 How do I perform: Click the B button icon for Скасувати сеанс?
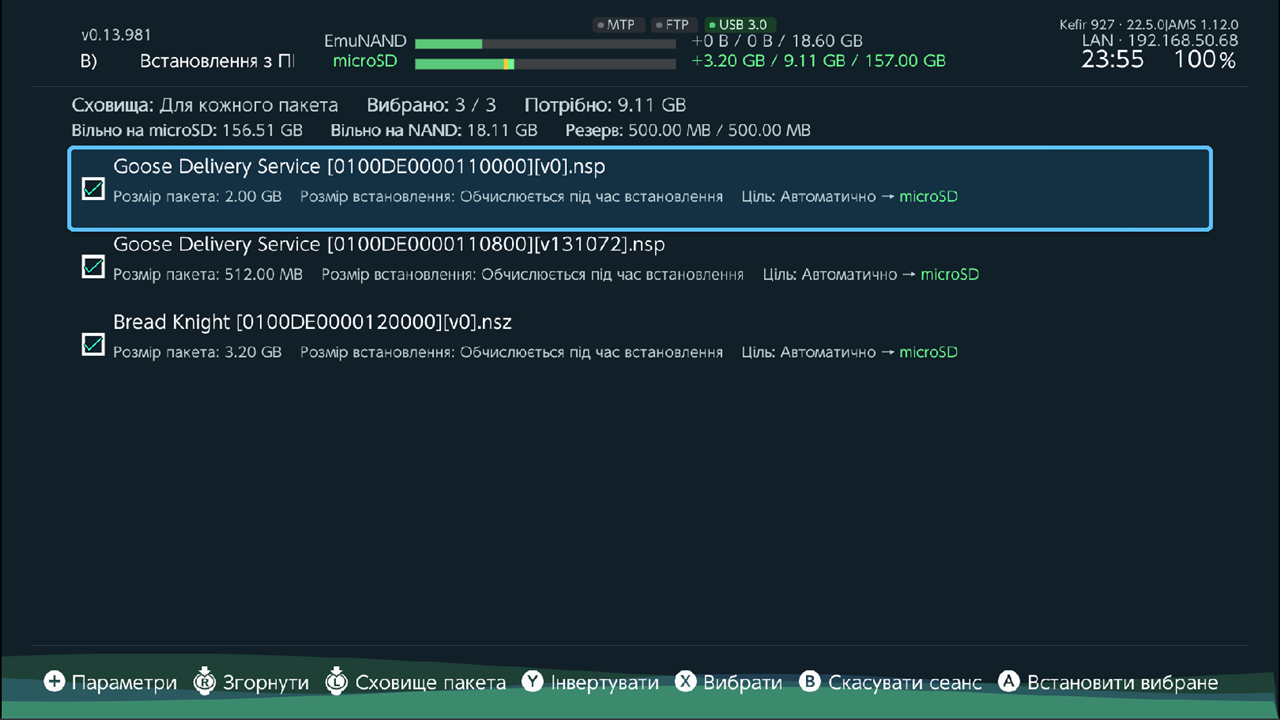pyautogui.click(x=810, y=682)
